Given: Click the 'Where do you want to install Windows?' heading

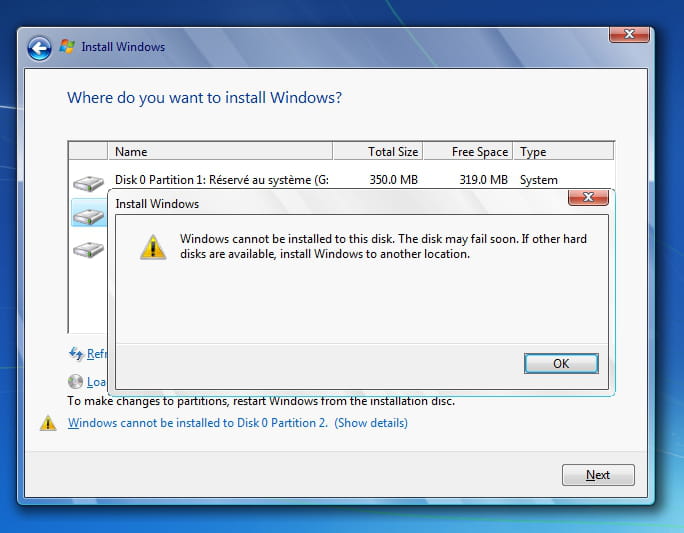Looking at the screenshot, I should pyautogui.click(x=205, y=97).
